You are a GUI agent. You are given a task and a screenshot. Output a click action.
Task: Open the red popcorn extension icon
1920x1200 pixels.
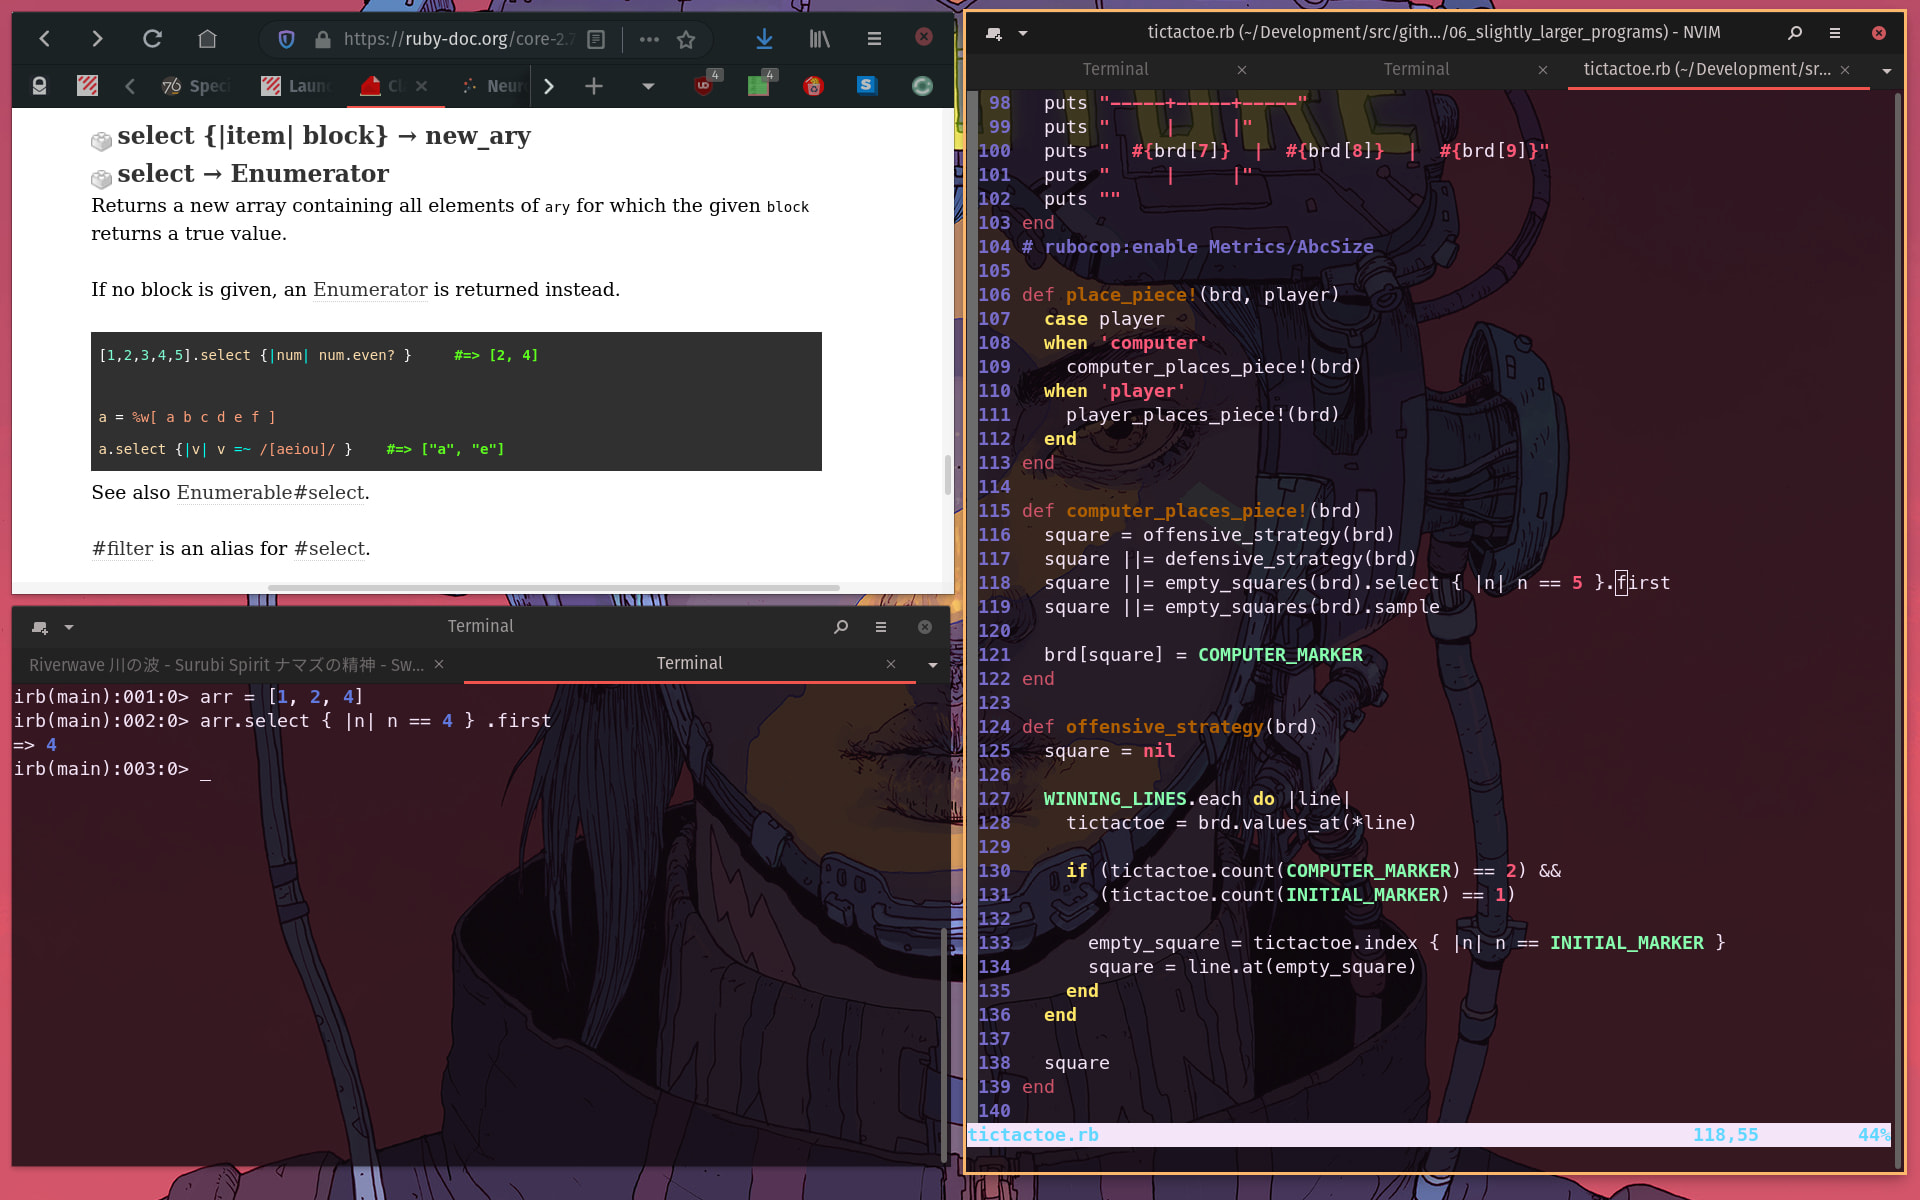pos(813,86)
